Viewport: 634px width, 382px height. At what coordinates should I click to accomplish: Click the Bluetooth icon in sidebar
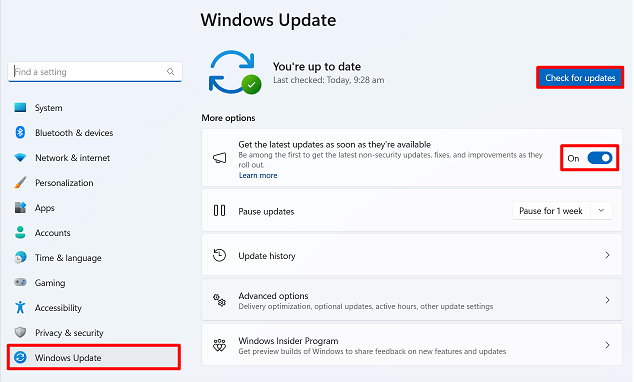[x=20, y=132]
